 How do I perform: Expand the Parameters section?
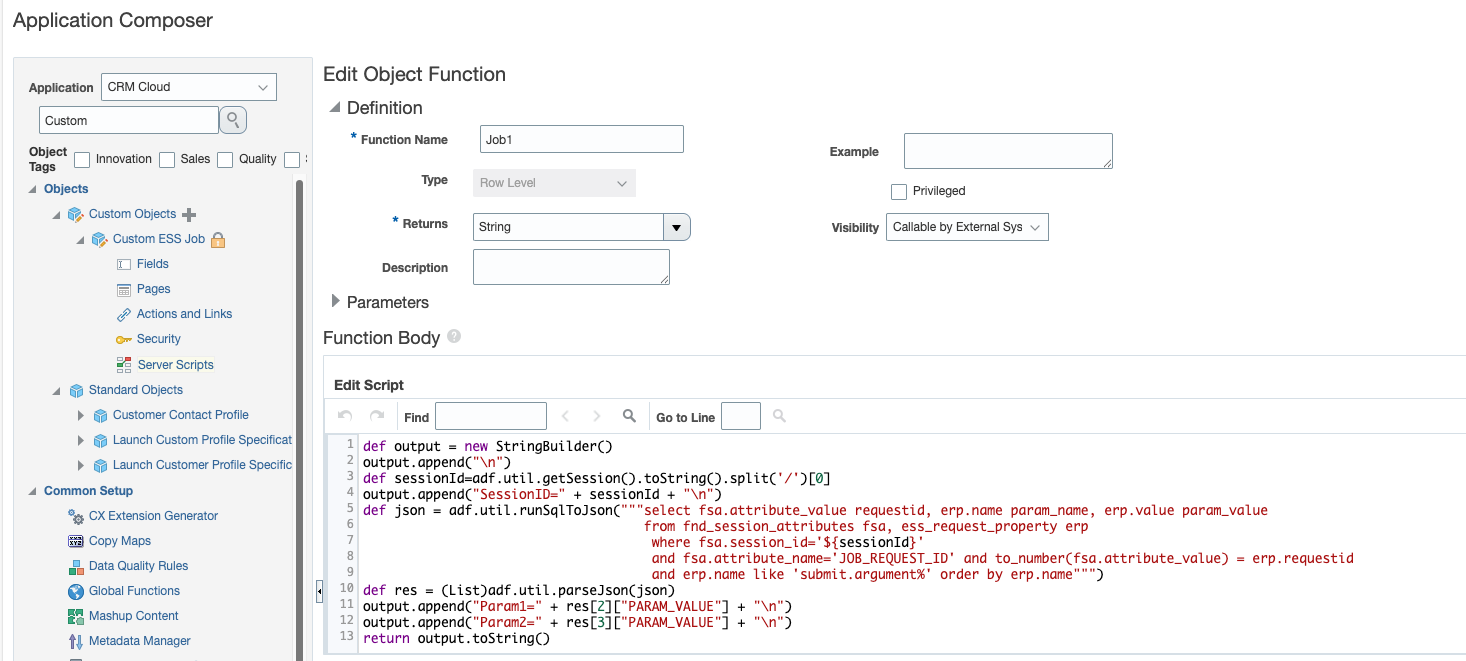[336, 302]
